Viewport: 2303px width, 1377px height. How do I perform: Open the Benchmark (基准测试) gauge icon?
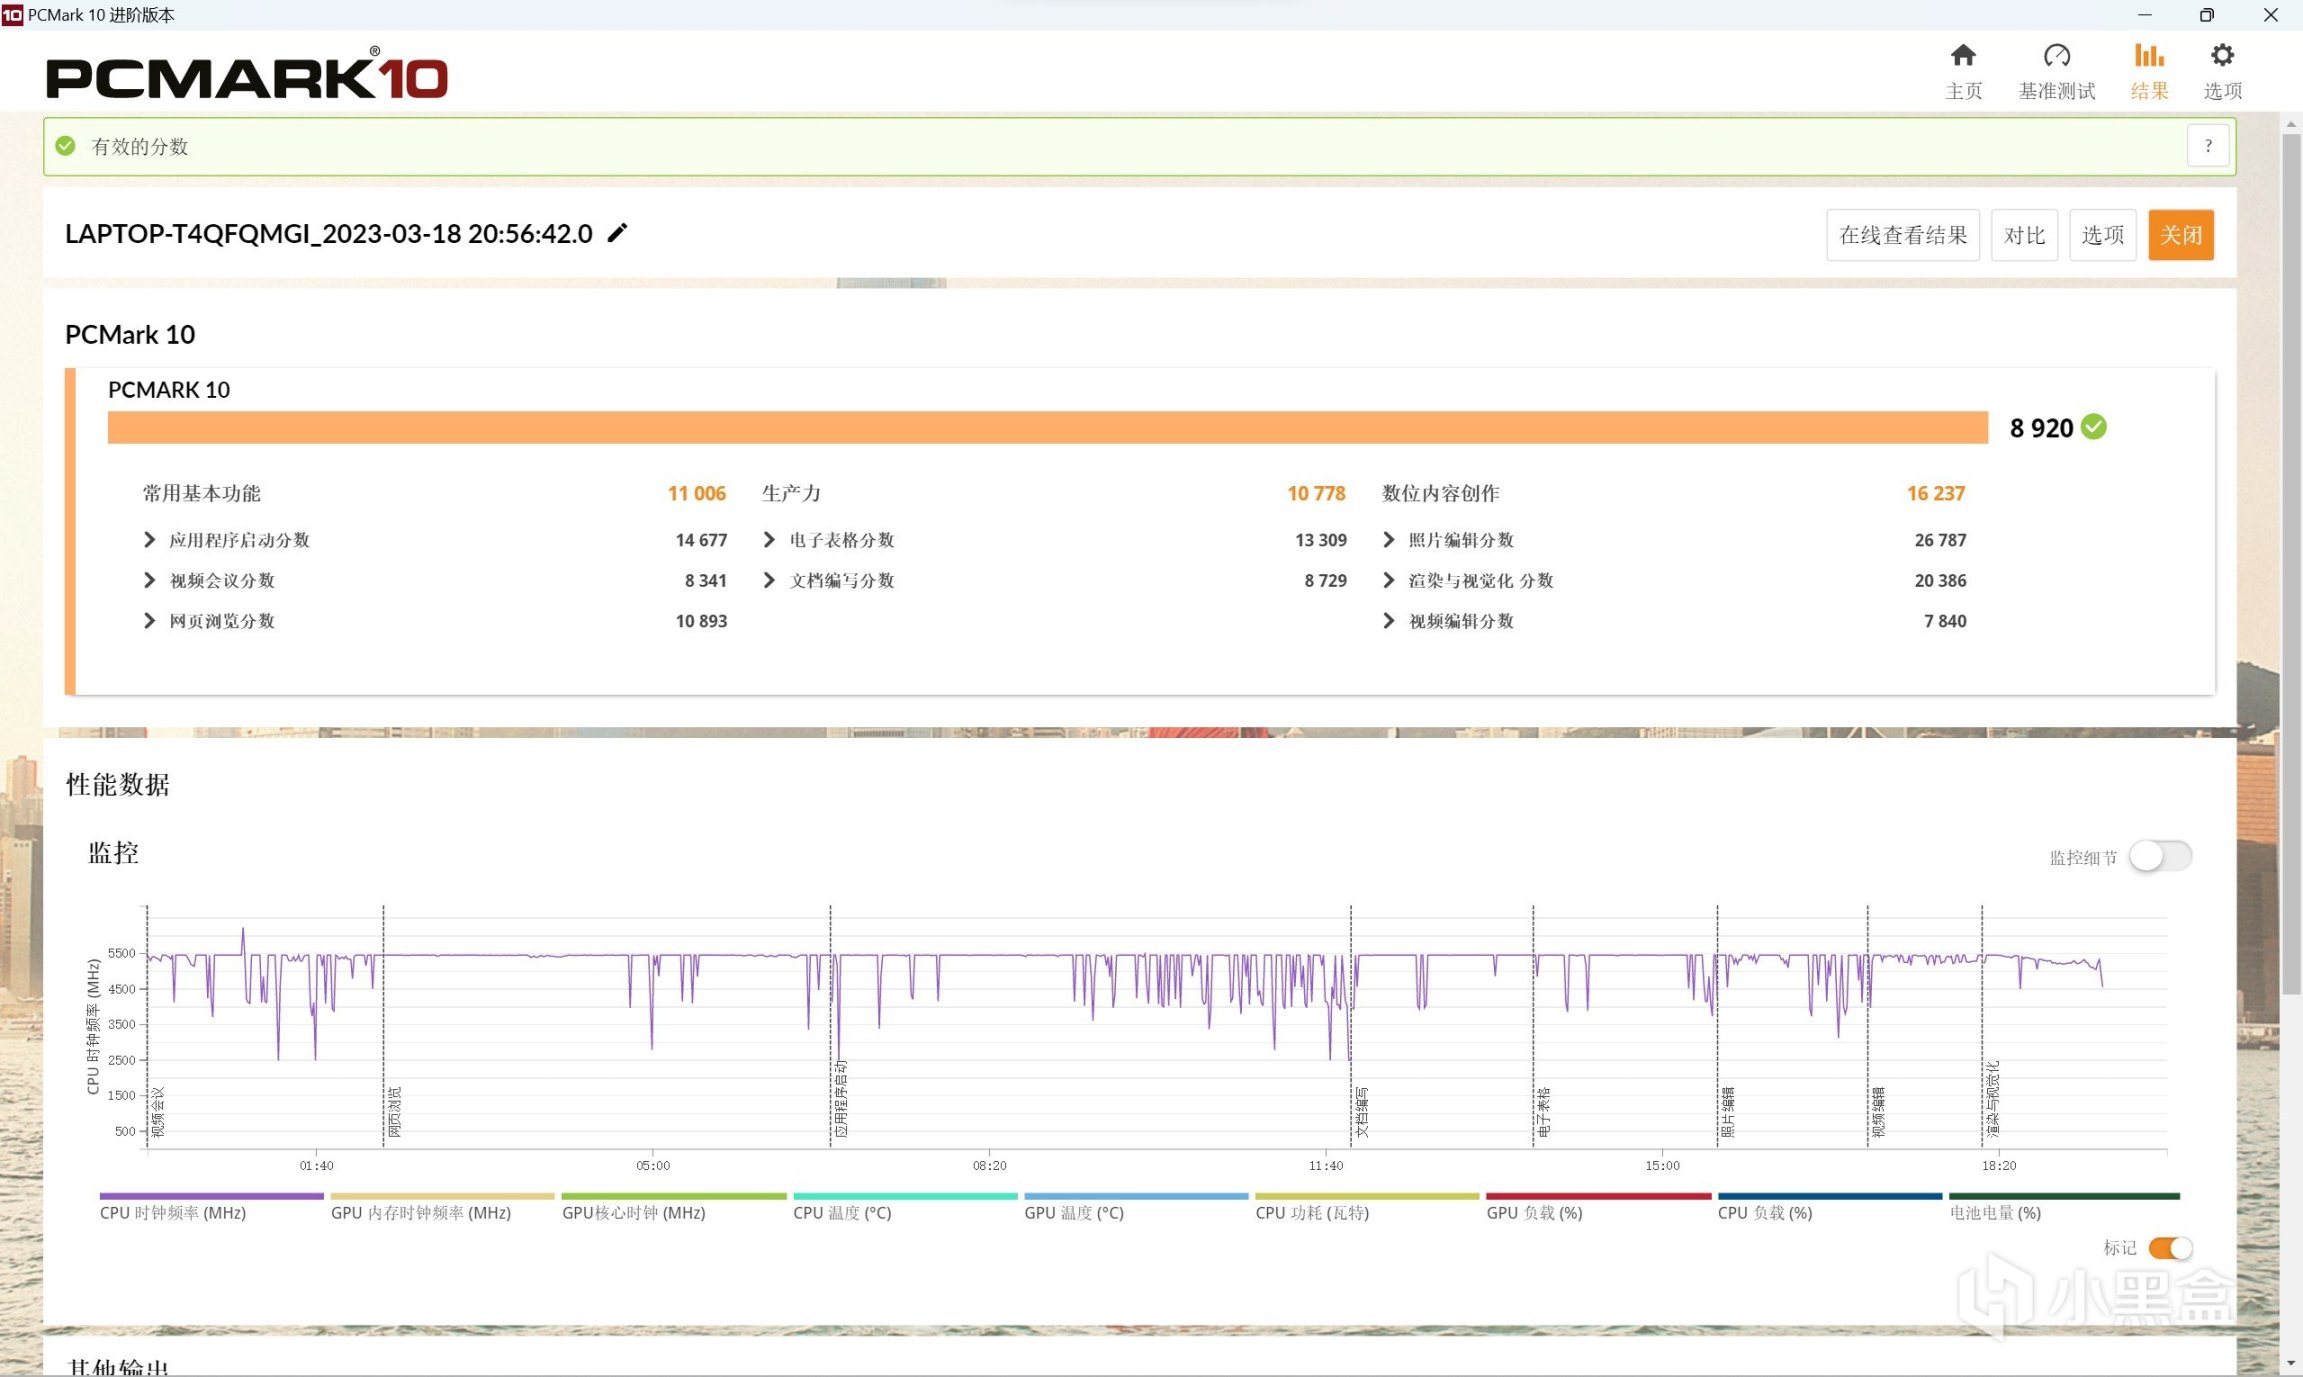tap(2056, 56)
